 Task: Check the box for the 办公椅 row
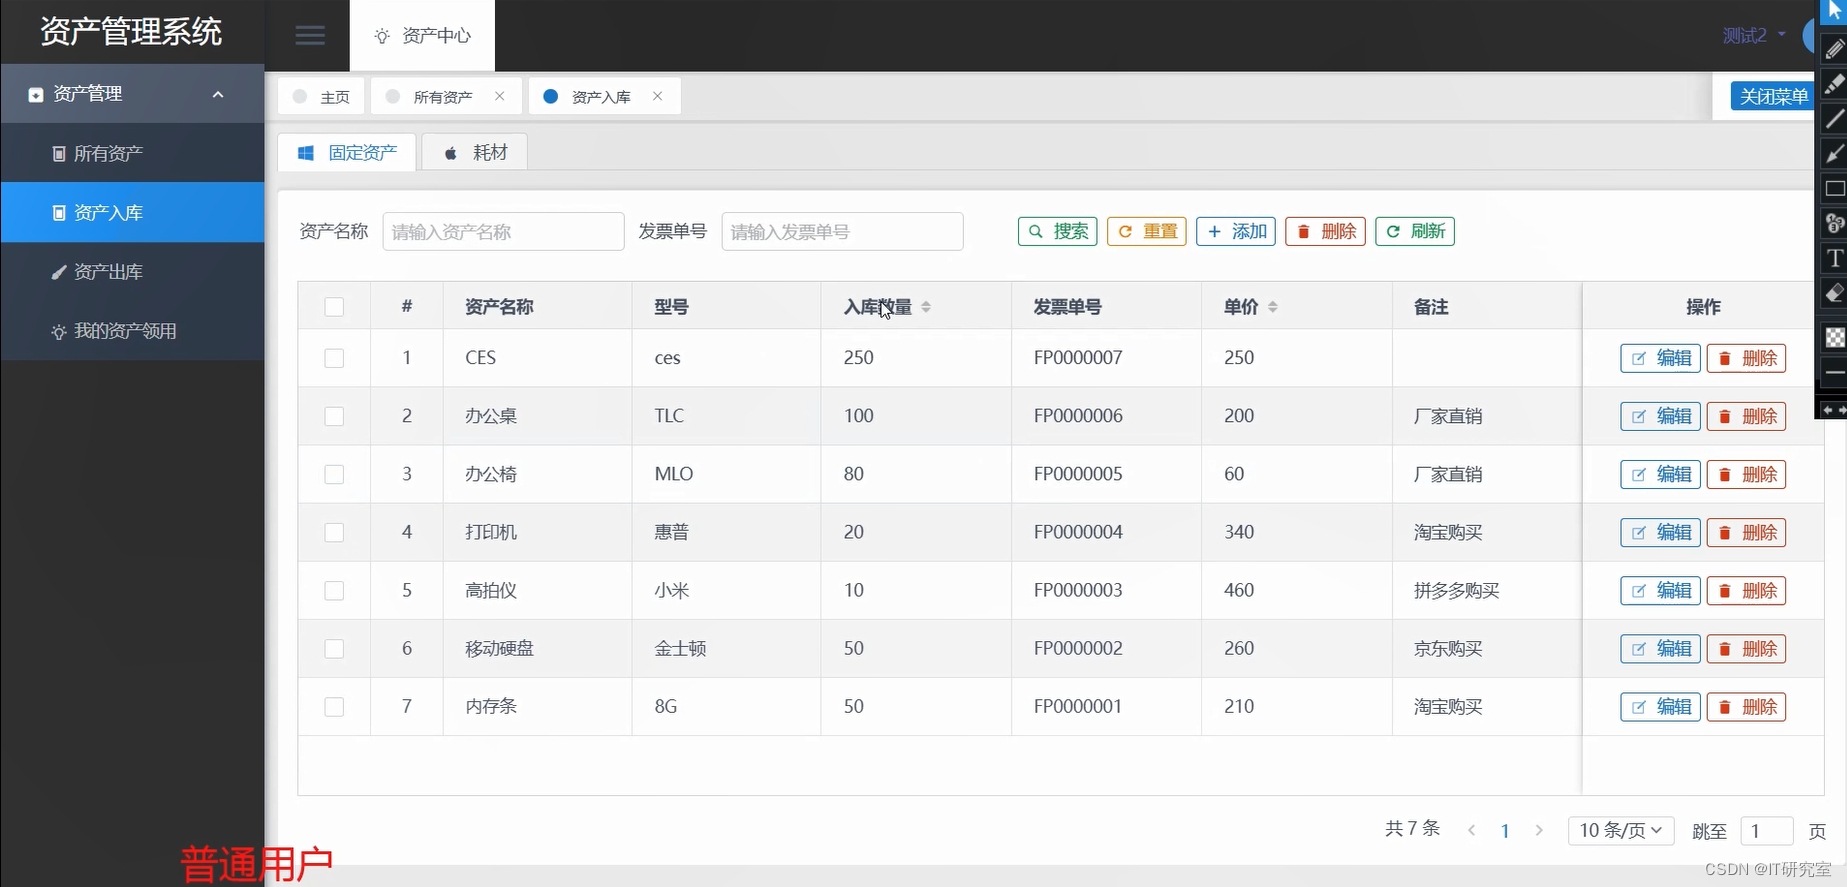point(334,474)
